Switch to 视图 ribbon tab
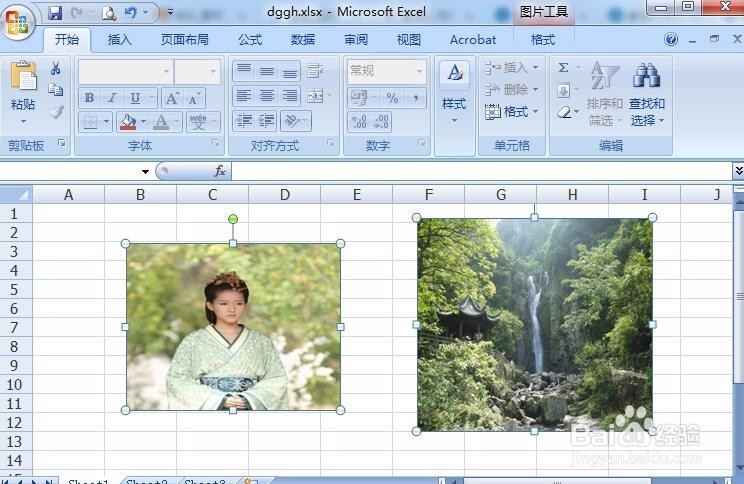The width and height of the screenshot is (744, 484). [409, 40]
